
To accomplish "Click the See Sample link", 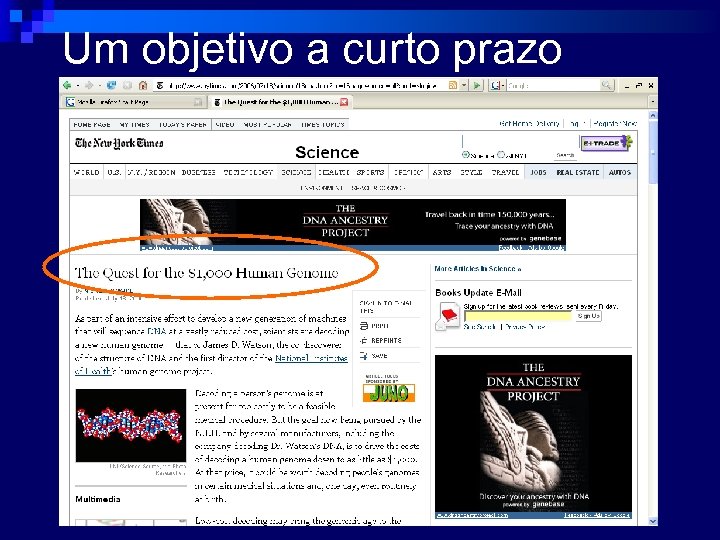I will click(x=480, y=327).
